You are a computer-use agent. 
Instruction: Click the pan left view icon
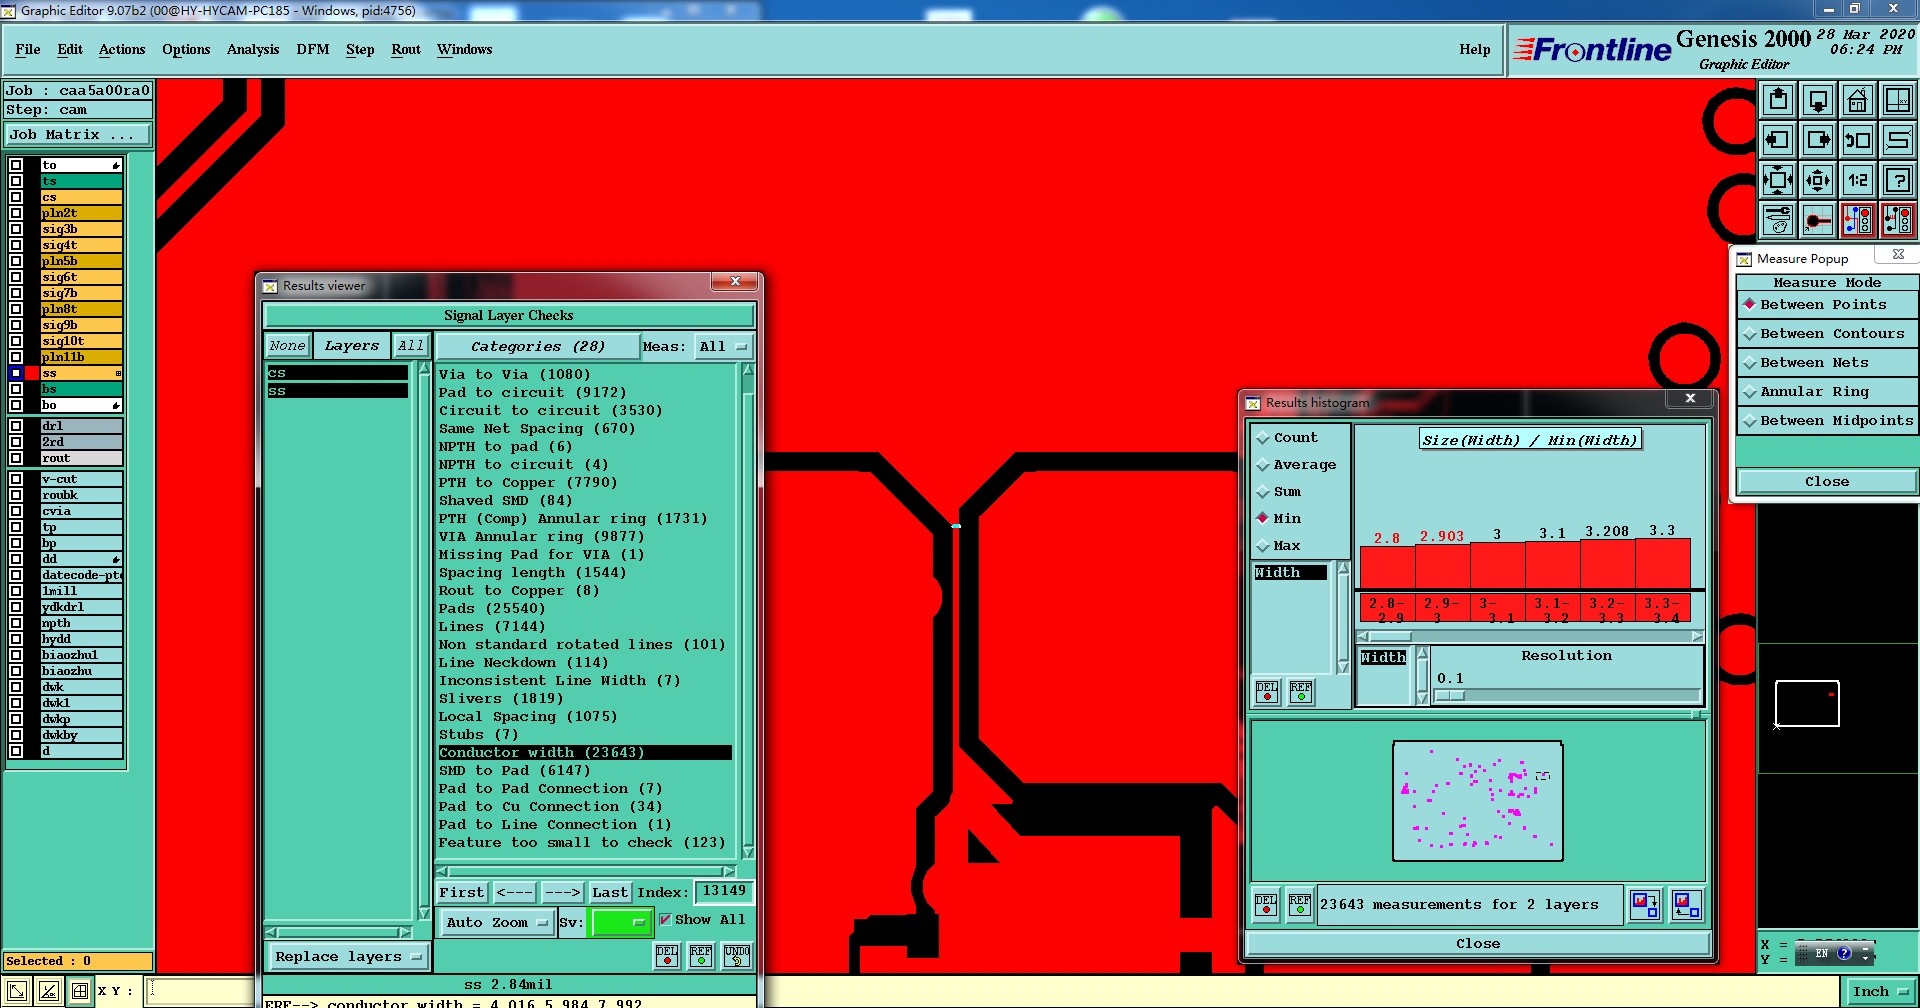coord(1778,140)
